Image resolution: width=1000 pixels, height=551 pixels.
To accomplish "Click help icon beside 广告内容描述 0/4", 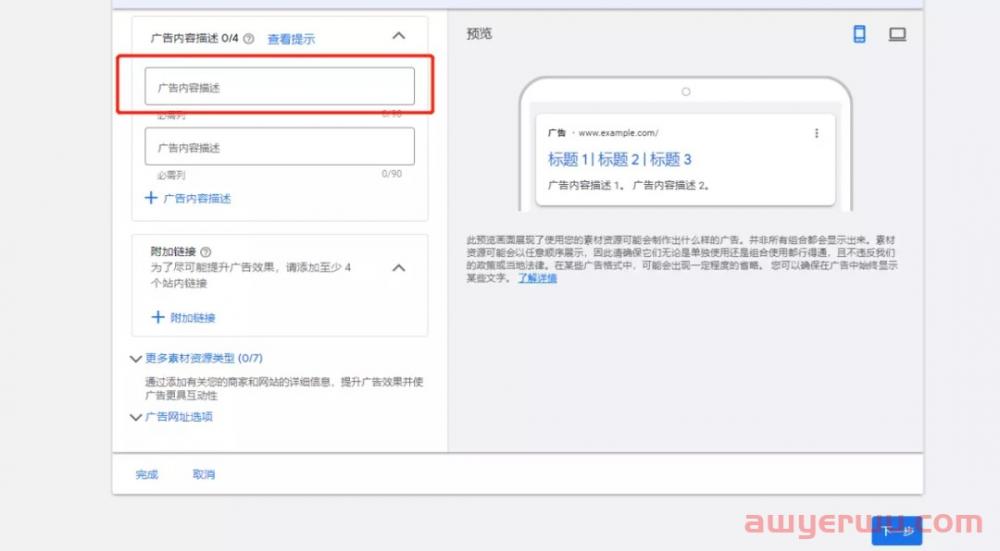I will click(248, 39).
